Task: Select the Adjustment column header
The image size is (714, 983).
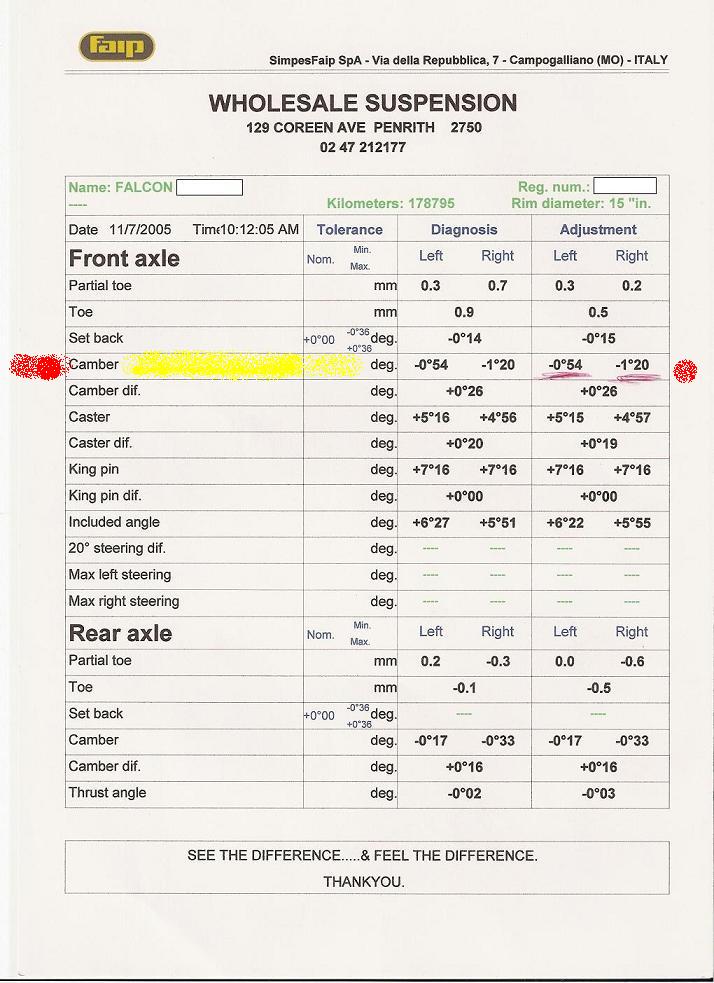Action: (598, 230)
